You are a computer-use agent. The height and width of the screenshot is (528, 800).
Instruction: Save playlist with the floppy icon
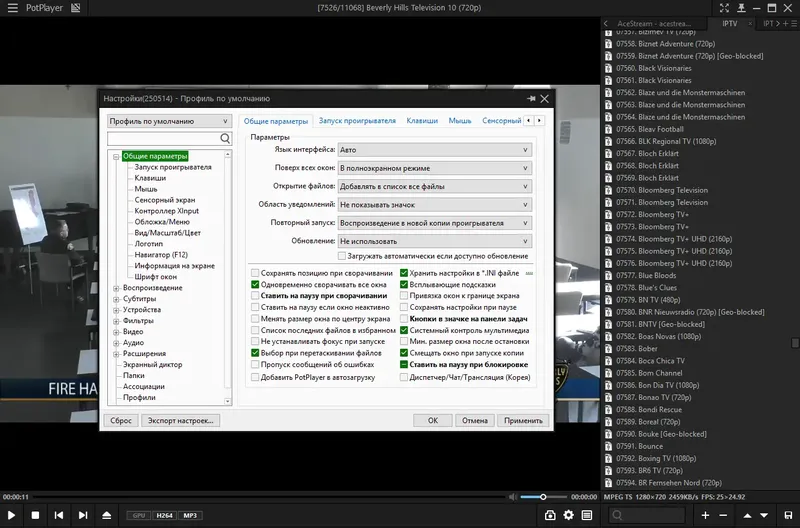click(x=788, y=515)
